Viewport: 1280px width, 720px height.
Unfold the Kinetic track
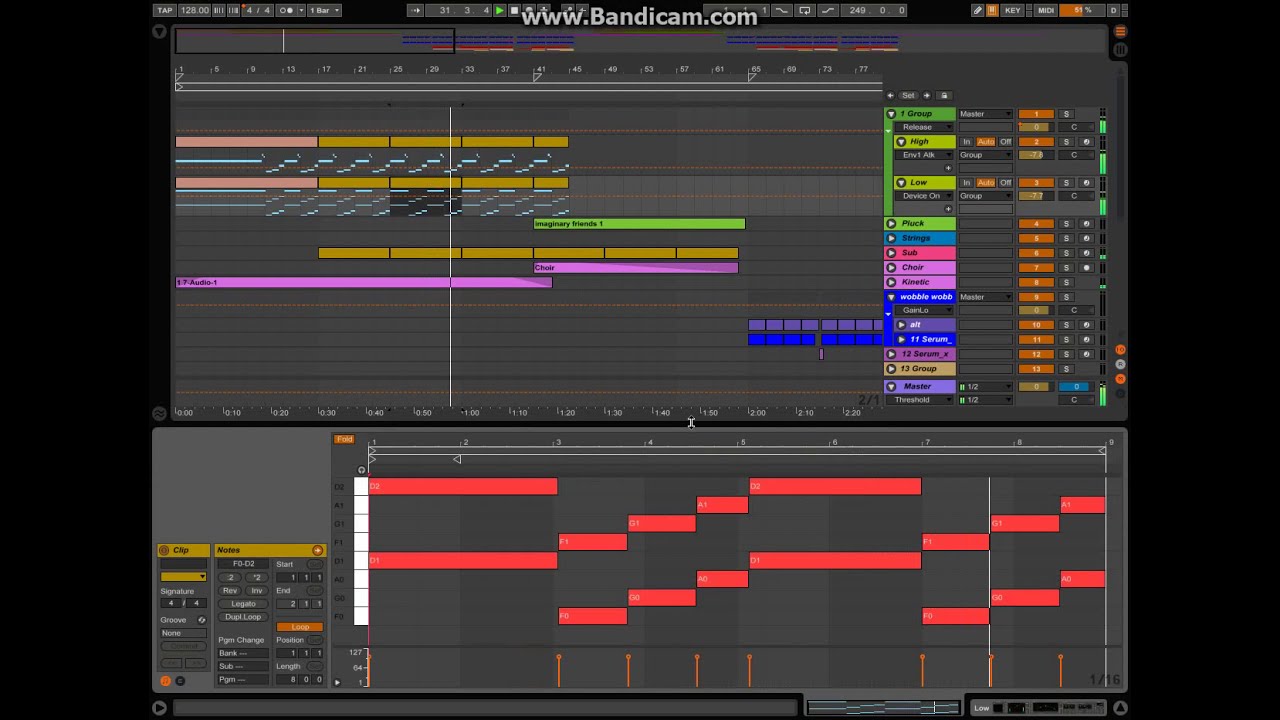pos(891,282)
